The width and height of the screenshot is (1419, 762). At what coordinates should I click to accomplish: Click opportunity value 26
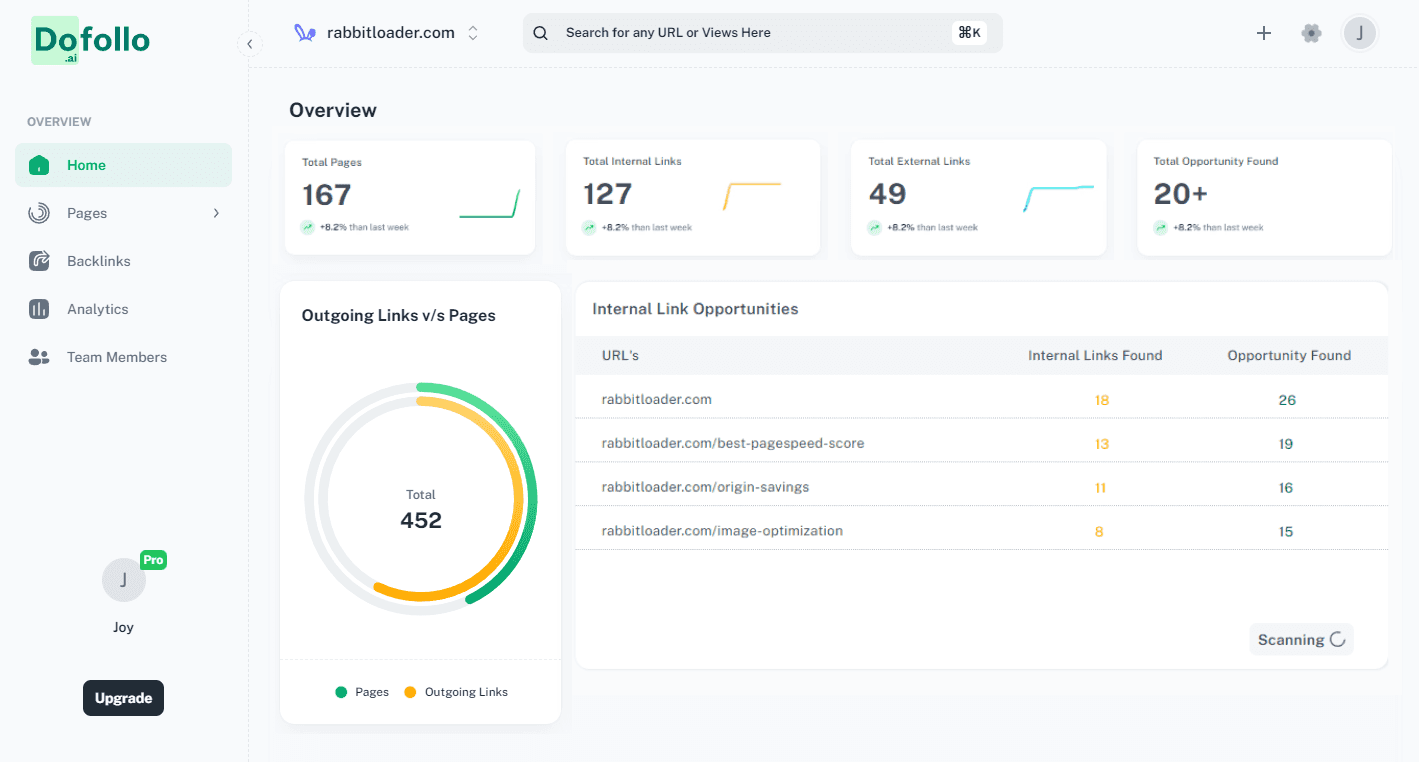1287,400
